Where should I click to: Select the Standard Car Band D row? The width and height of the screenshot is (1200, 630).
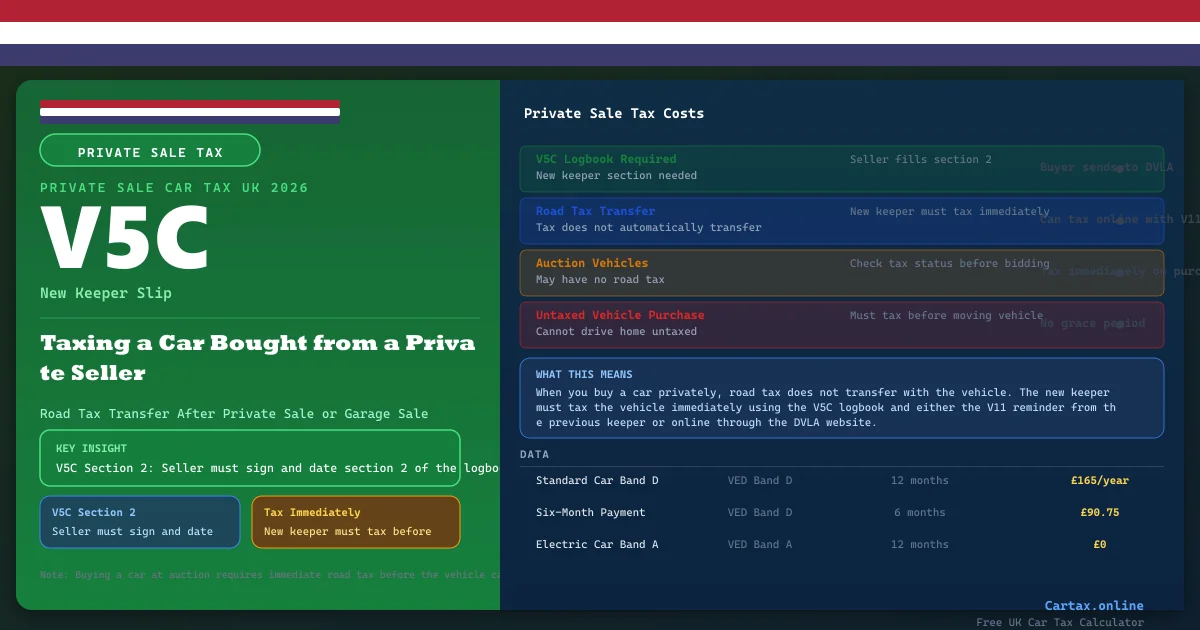(x=840, y=481)
